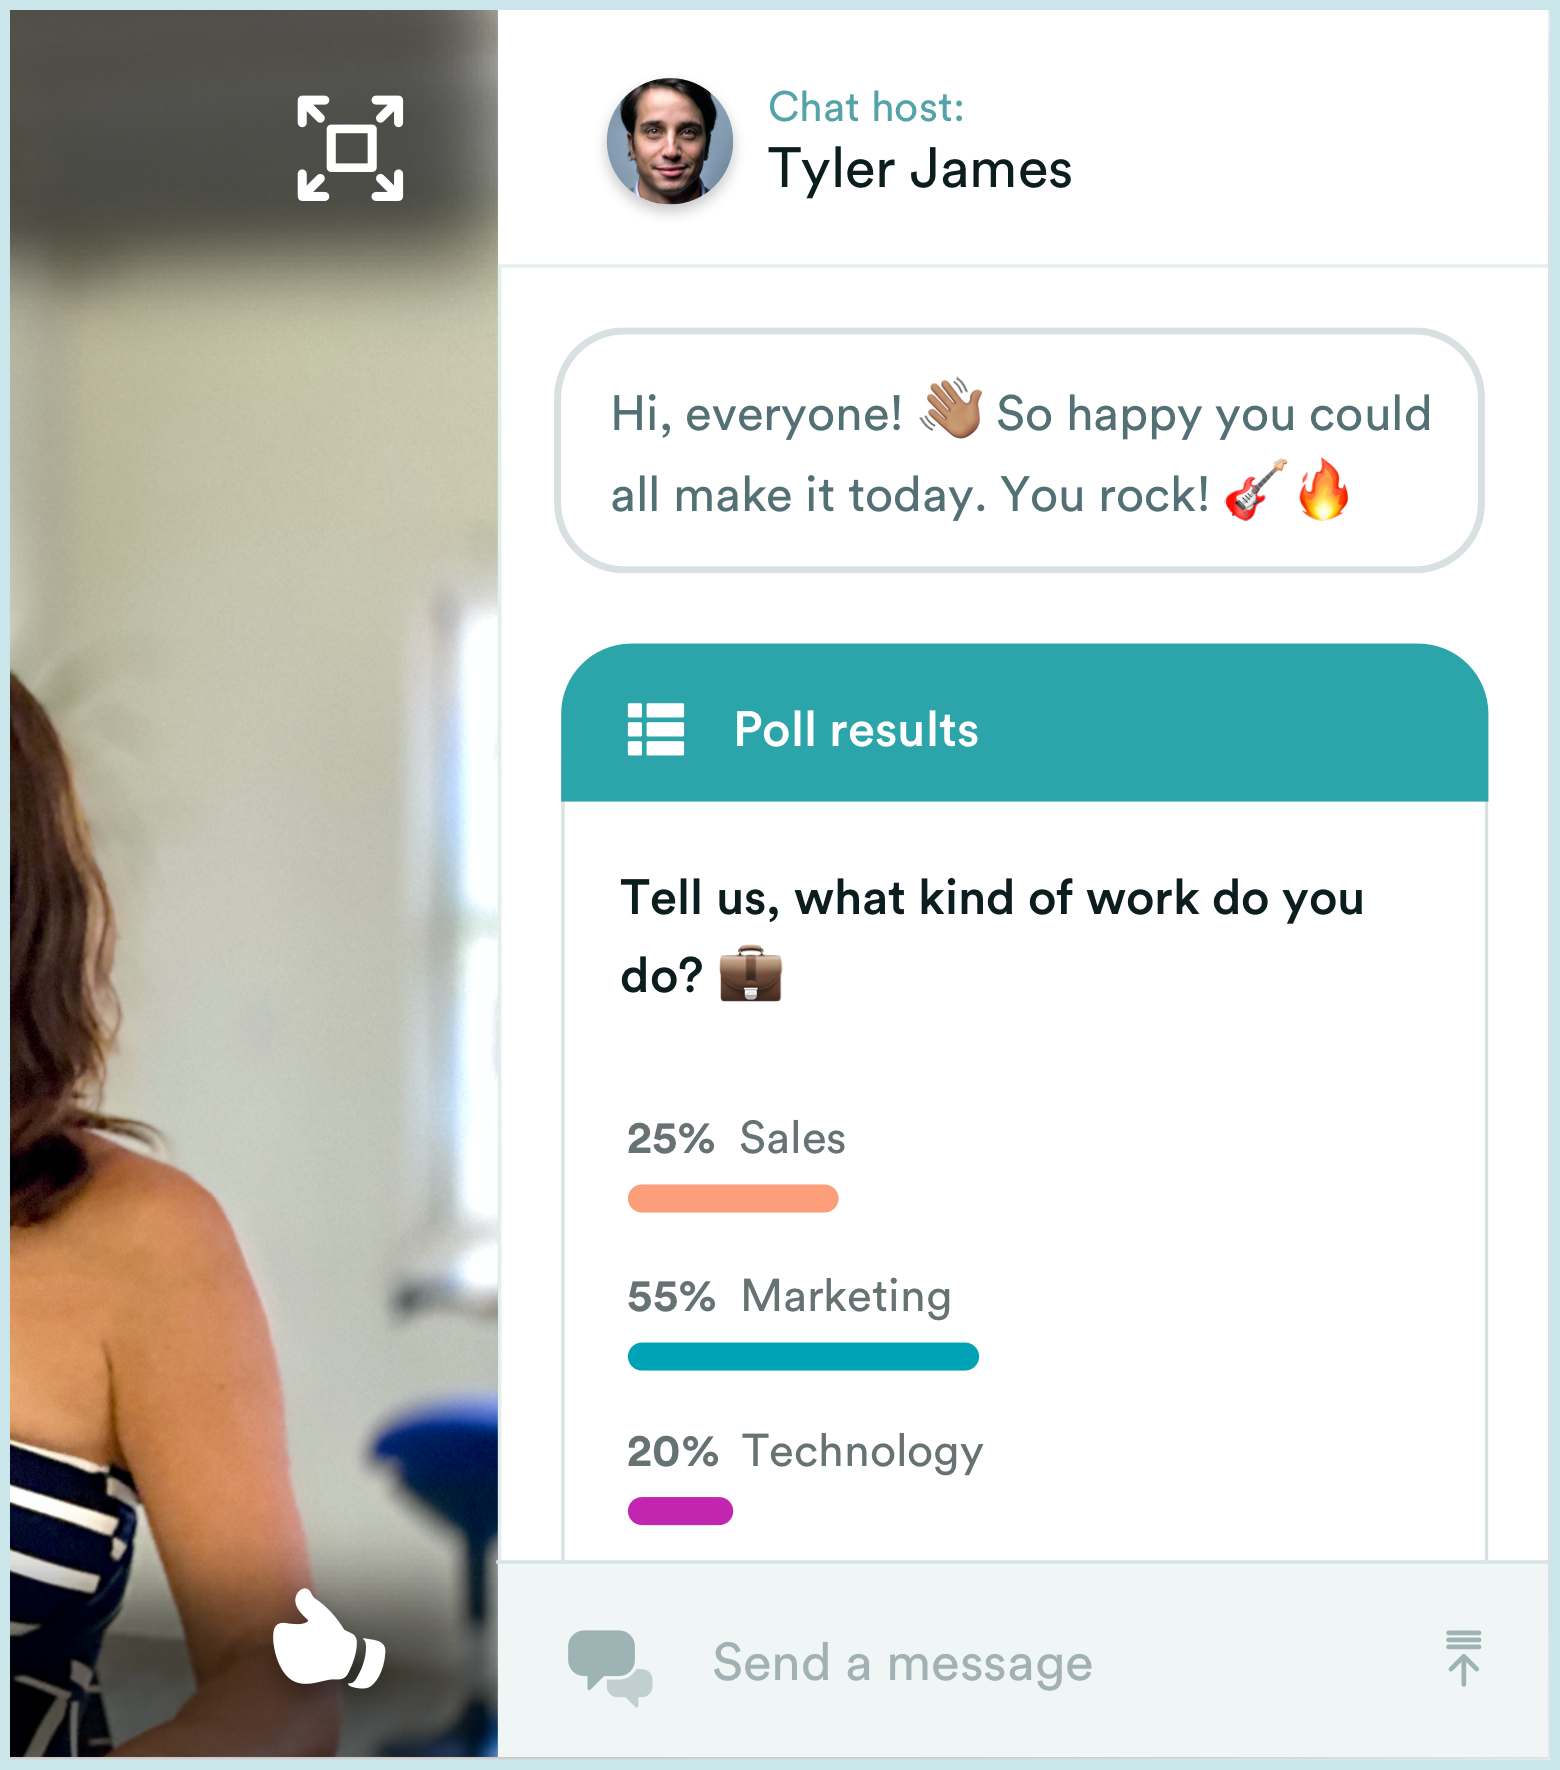Image resolution: width=1560 pixels, height=1770 pixels.
Task: Click the host welcome message bubble
Action: [x=1019, y=450]
